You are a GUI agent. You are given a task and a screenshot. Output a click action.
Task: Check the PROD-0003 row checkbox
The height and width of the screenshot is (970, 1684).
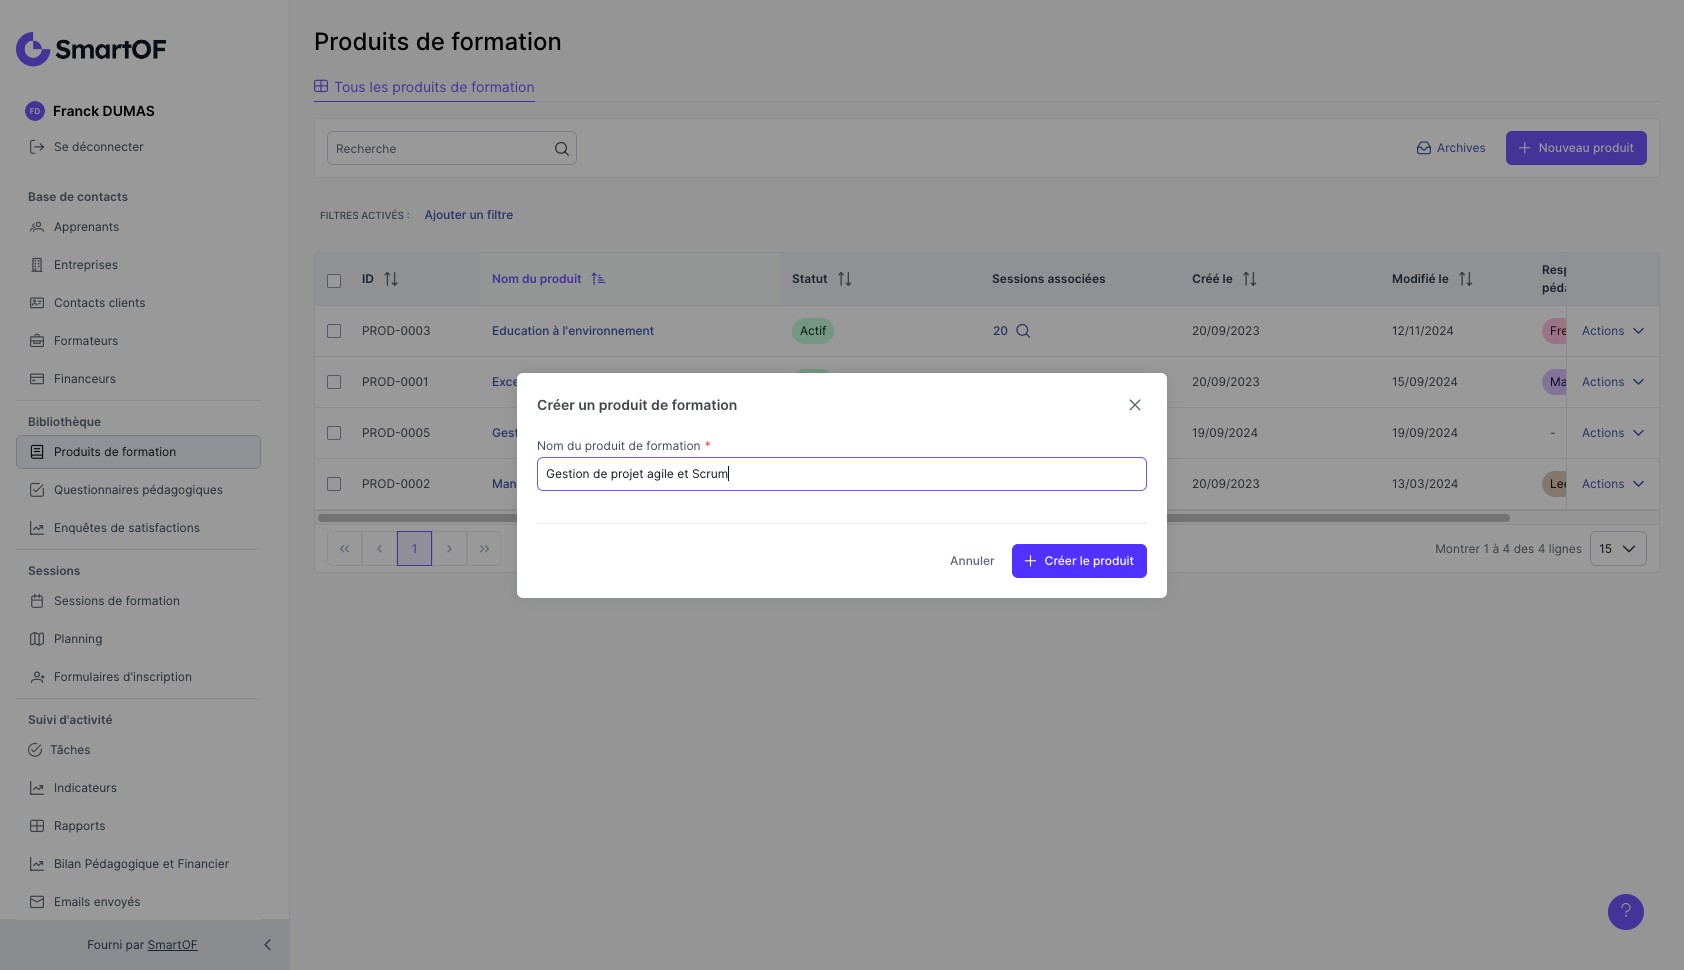pyautogui.click(x=334, y=331)
